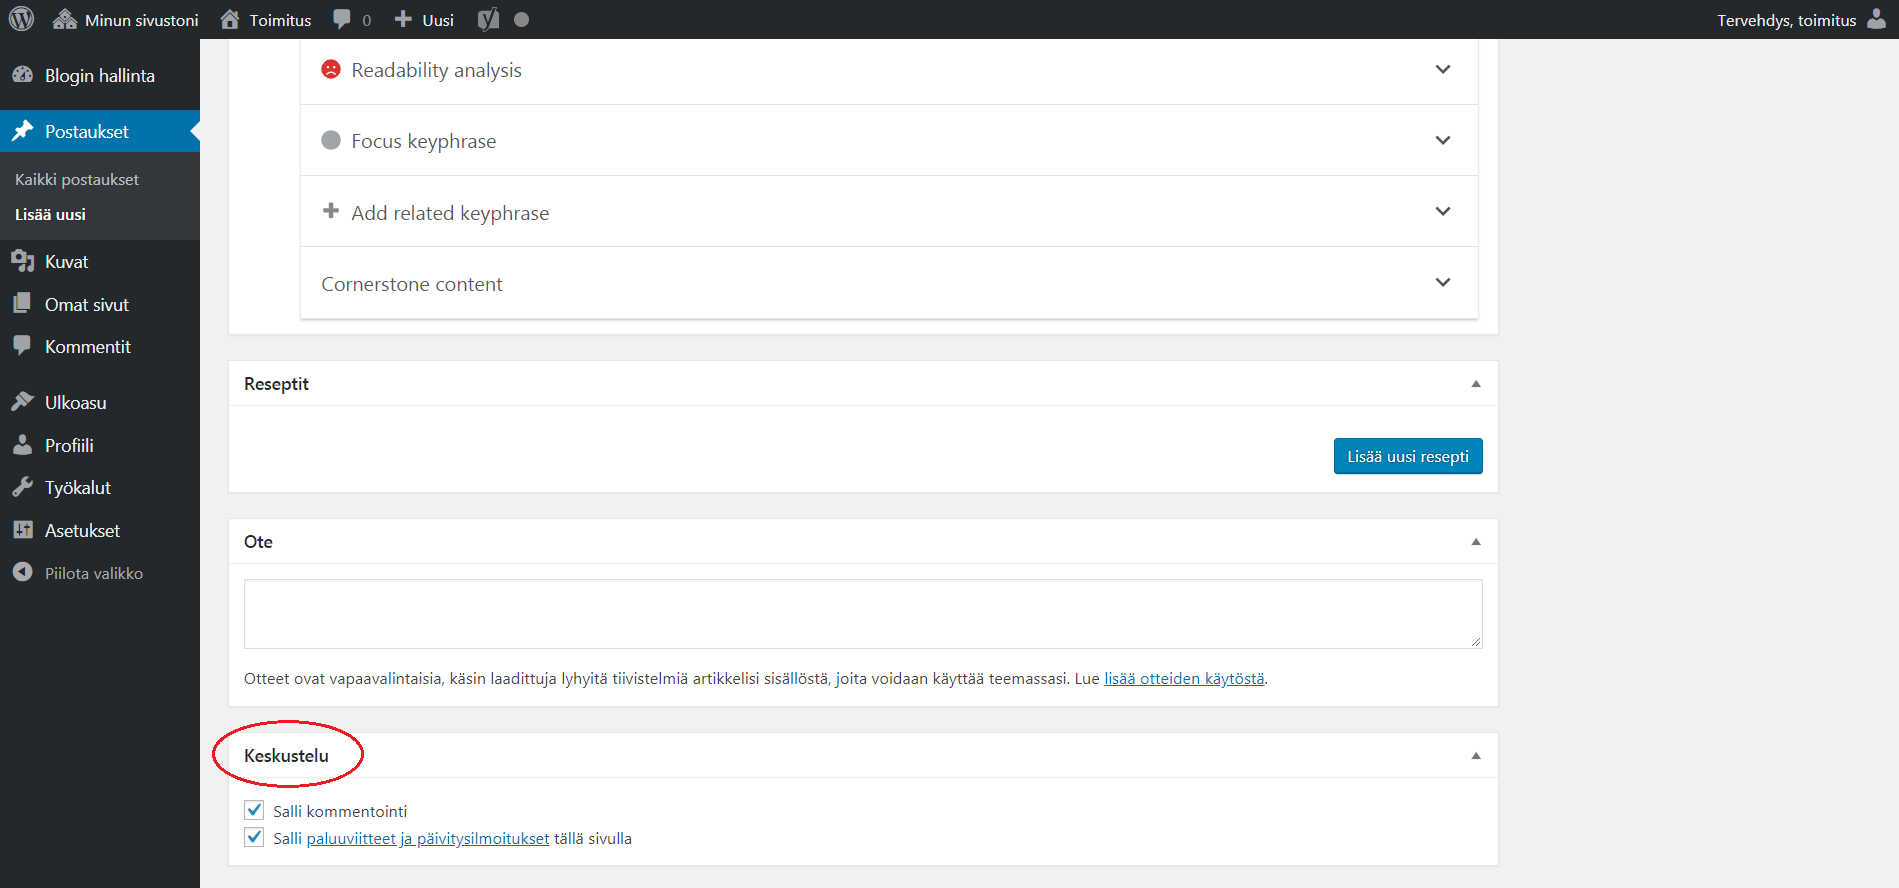Toggle the Salli paluuviitteet checkbox
Screen dimensions: 1899x888
coord(254,837)
